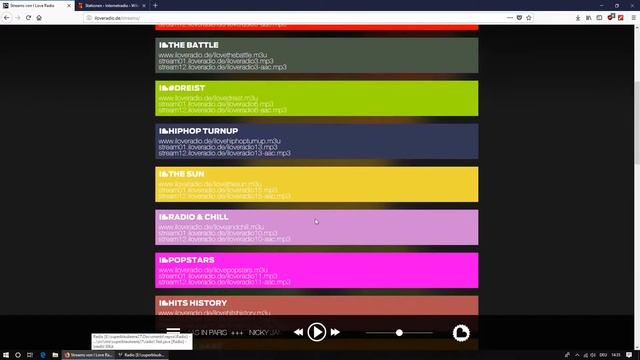The height and width of the screenshot is (360, 640).
Task: Open the Firefox Downloads arrow icon
Action: click(578, 18)
